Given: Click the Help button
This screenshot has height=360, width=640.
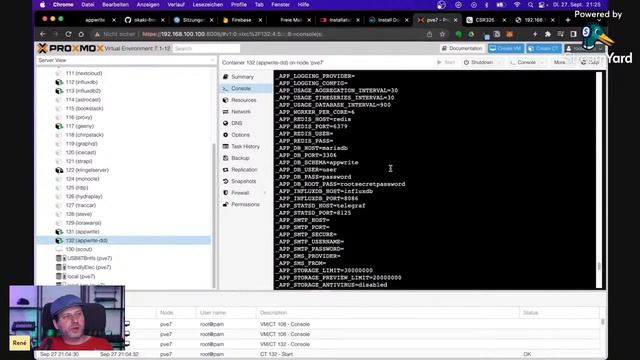Looking at the screenshot, I should click(x=591, y=62).
